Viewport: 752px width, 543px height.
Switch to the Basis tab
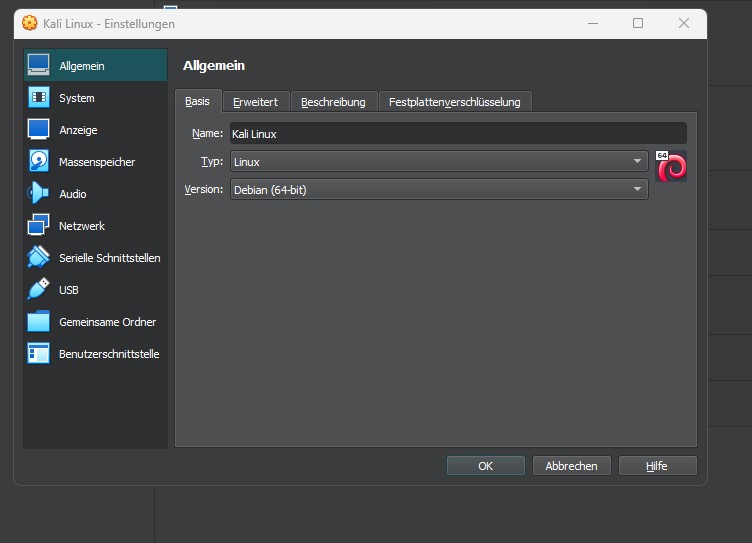(x=198, y=102)
